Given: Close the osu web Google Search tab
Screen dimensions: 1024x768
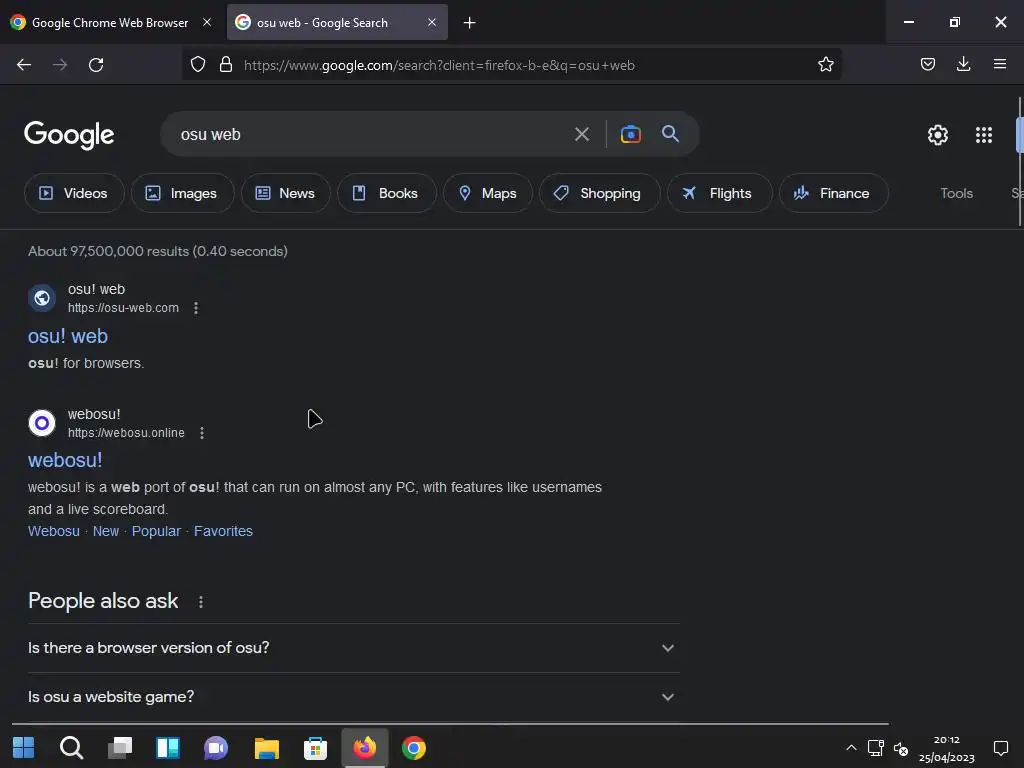Looking at the screenshot, I should 432,23.
